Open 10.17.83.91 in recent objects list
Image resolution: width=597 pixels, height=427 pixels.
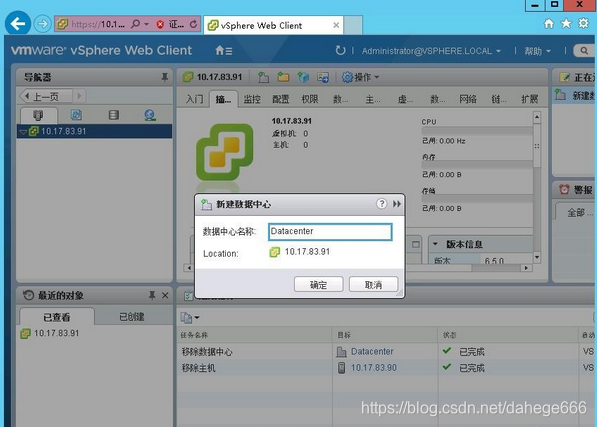click(56, 333)
